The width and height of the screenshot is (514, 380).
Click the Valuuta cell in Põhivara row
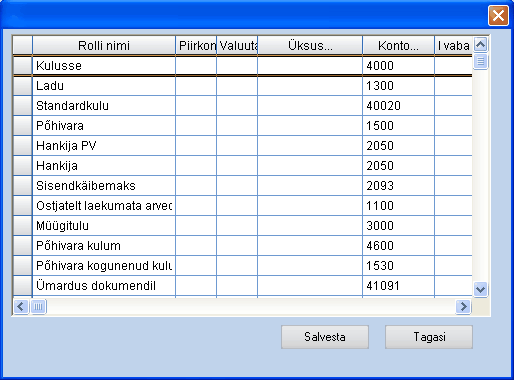pyautogui.click(x=237, y=126)
